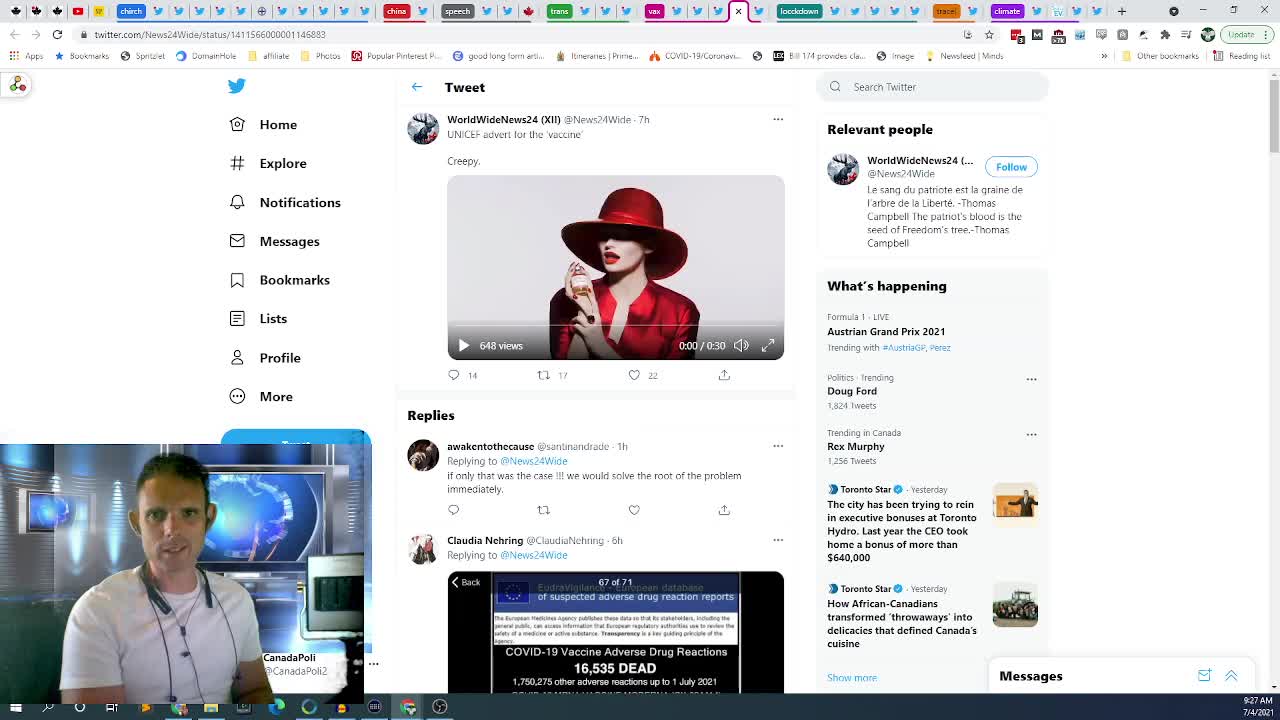Open Claudia Nehring's attached image
The height and width of the screenshot is (720, 1280).
pos(615,632)
